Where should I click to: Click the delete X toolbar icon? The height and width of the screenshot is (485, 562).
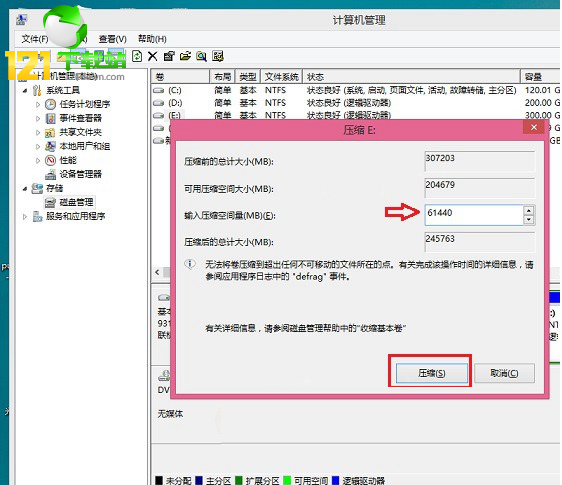[153, 56]
